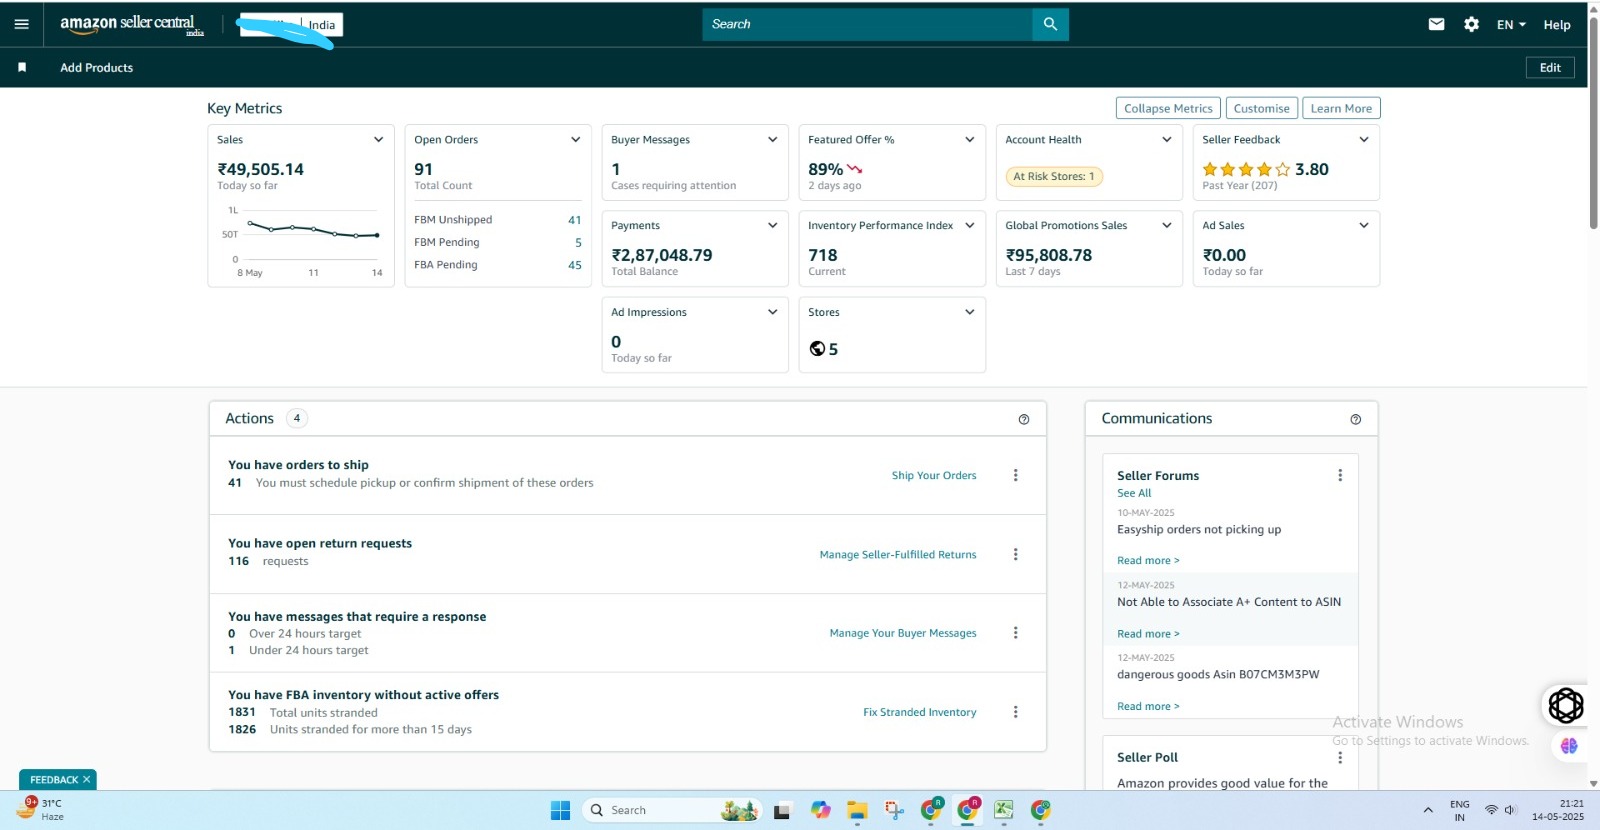Open the Feedback tab
This screenshot has height=830, width=1600.
click(53, 779)
